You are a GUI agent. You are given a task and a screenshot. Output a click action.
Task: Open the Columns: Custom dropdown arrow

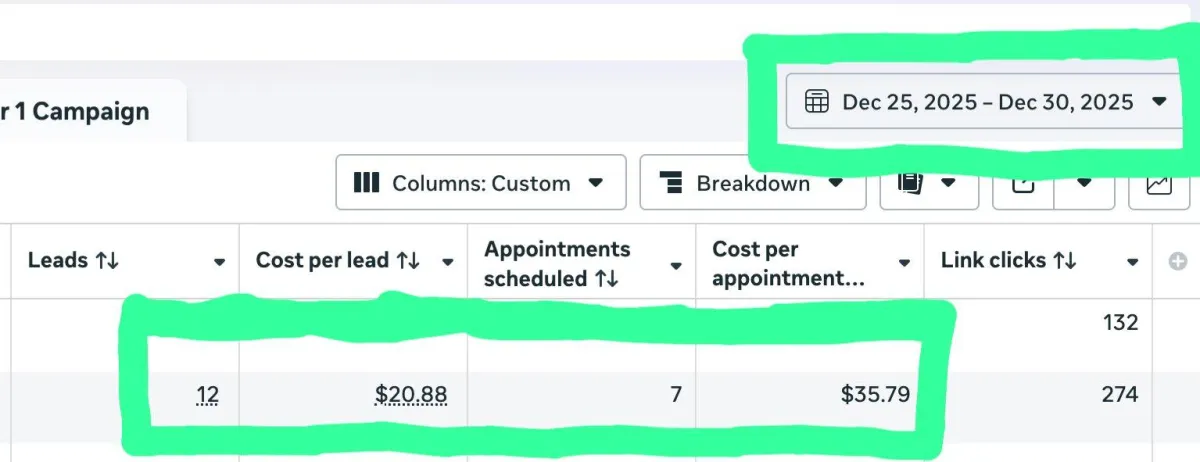coord(596,183)
